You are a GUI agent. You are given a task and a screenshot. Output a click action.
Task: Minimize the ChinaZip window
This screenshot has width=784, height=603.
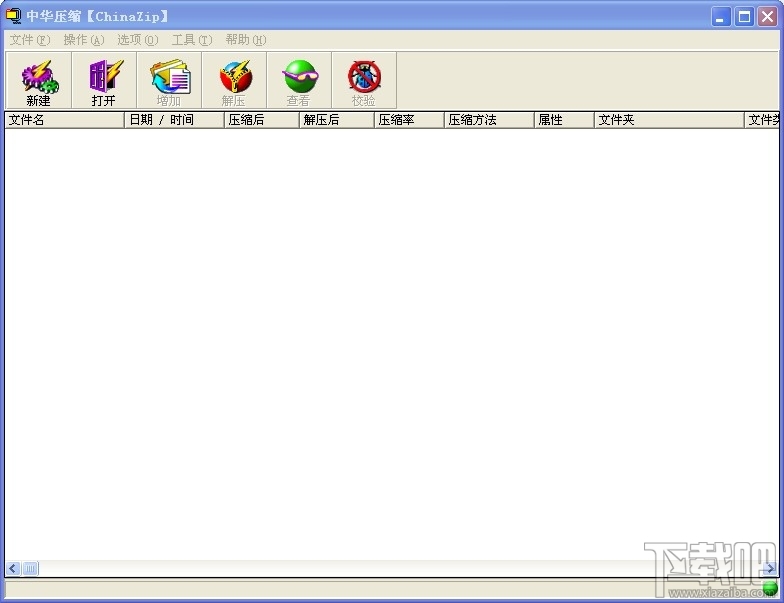click(720, 16)
